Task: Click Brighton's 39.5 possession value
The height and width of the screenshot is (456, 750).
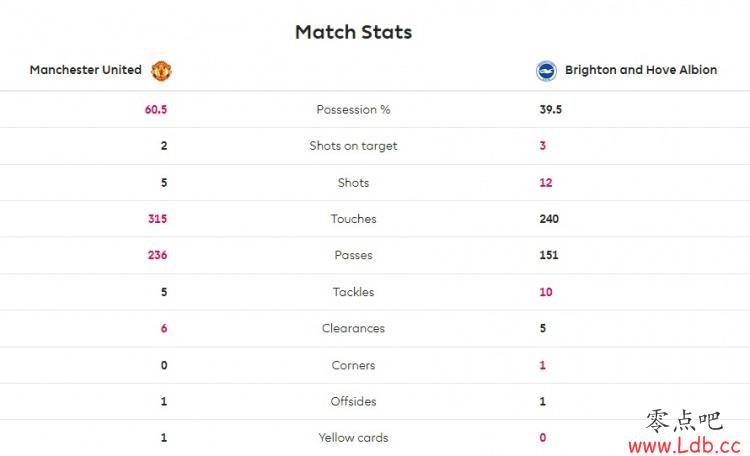Action: [x=551, y=110]
